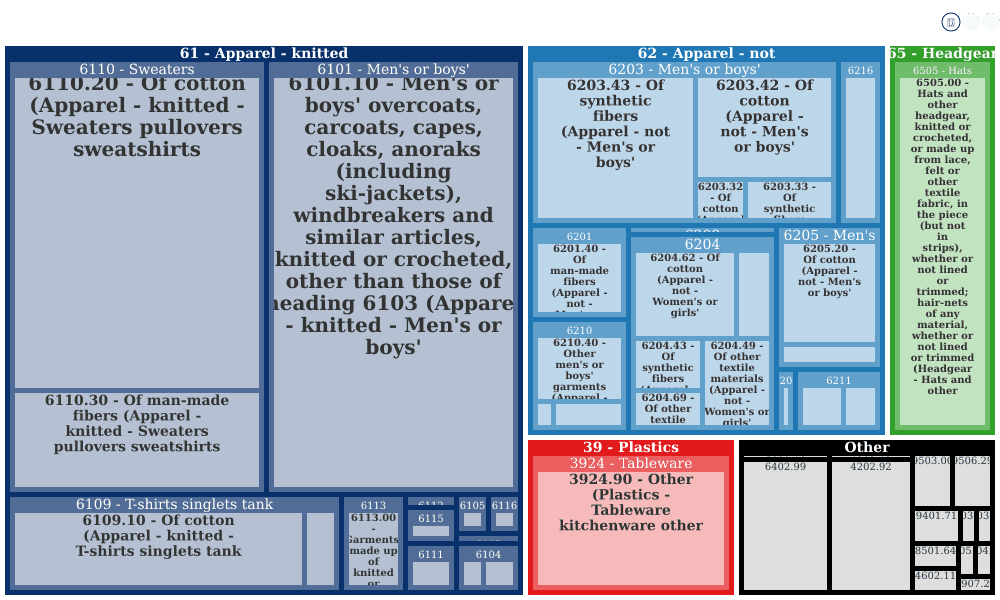This screenshot has height=600, width=1000.
Task: Click the 6203.43 synthetic fibers tile
Action: tap(615, 148)
